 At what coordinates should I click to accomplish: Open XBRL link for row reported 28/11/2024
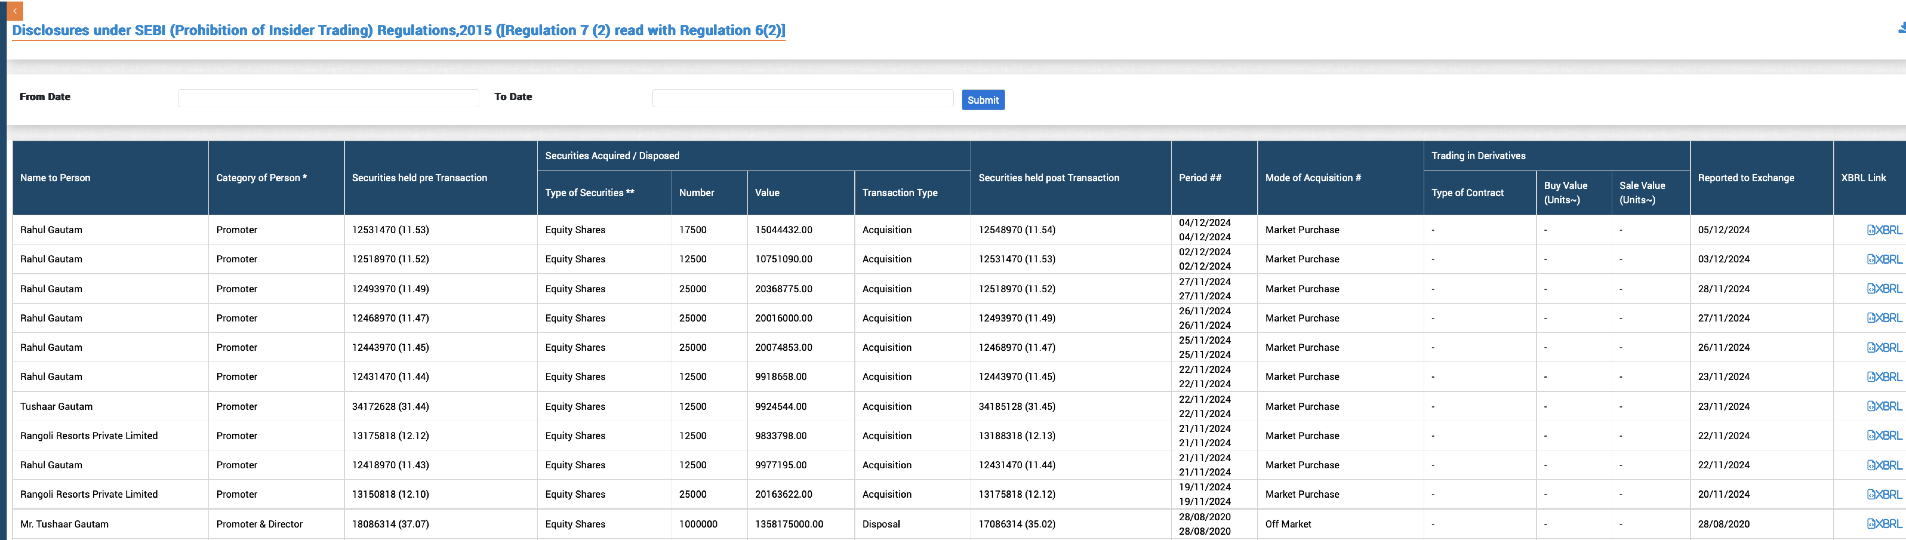(1884, 289)
